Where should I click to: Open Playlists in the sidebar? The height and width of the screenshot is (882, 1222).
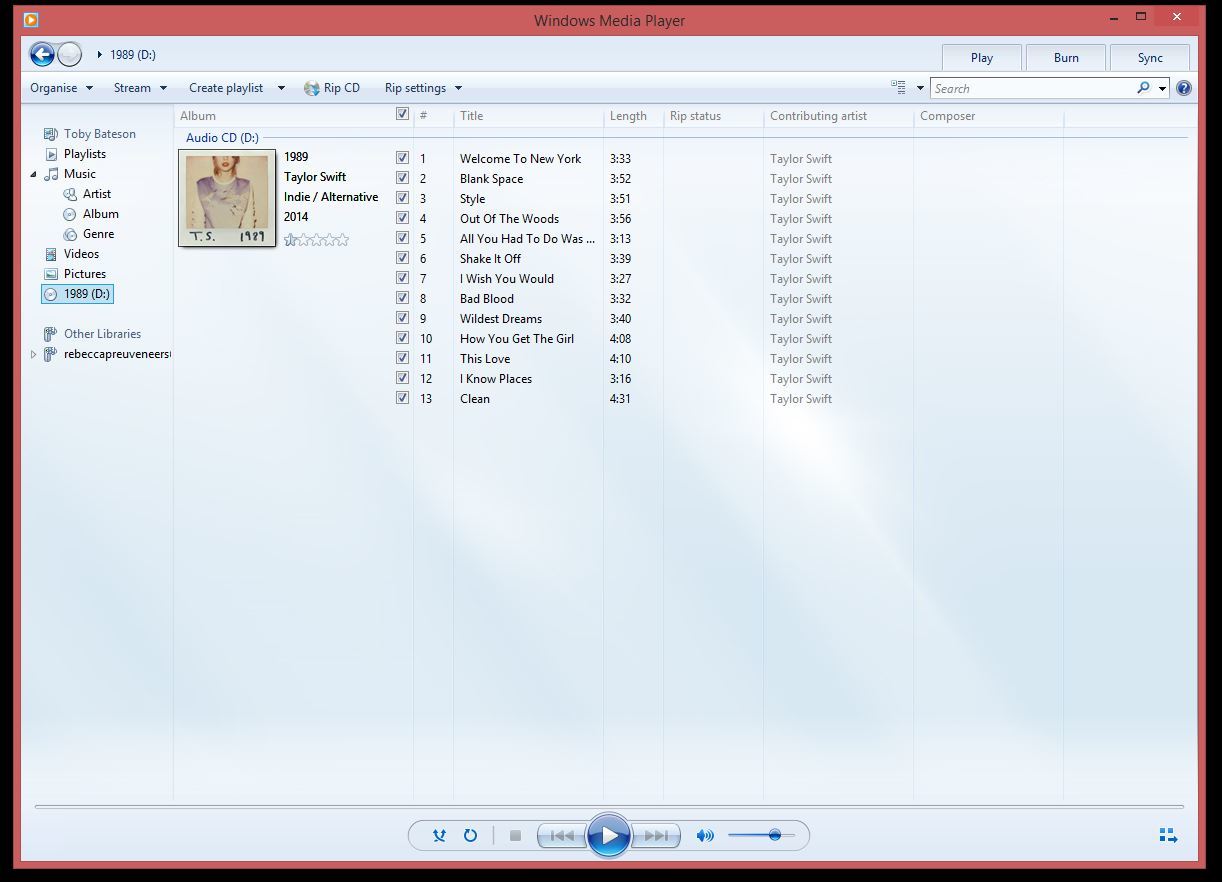click(85, 154)
